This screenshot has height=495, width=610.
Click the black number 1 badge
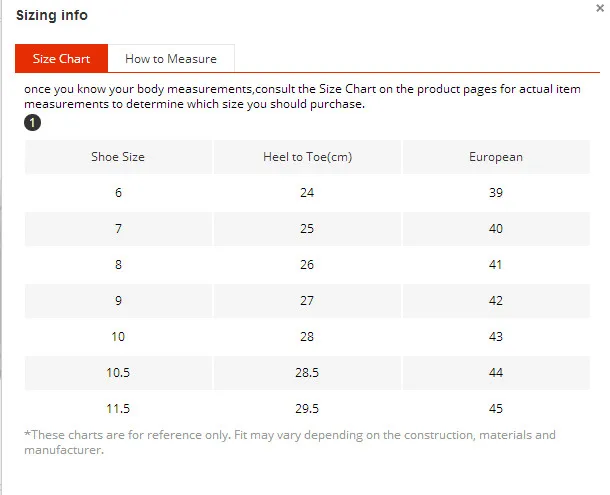click(x=32, y=122)
